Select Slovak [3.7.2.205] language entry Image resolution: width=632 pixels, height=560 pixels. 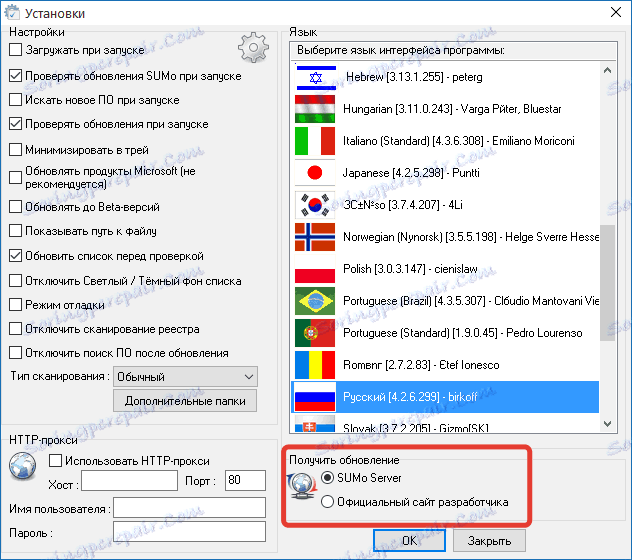point(445,423)
